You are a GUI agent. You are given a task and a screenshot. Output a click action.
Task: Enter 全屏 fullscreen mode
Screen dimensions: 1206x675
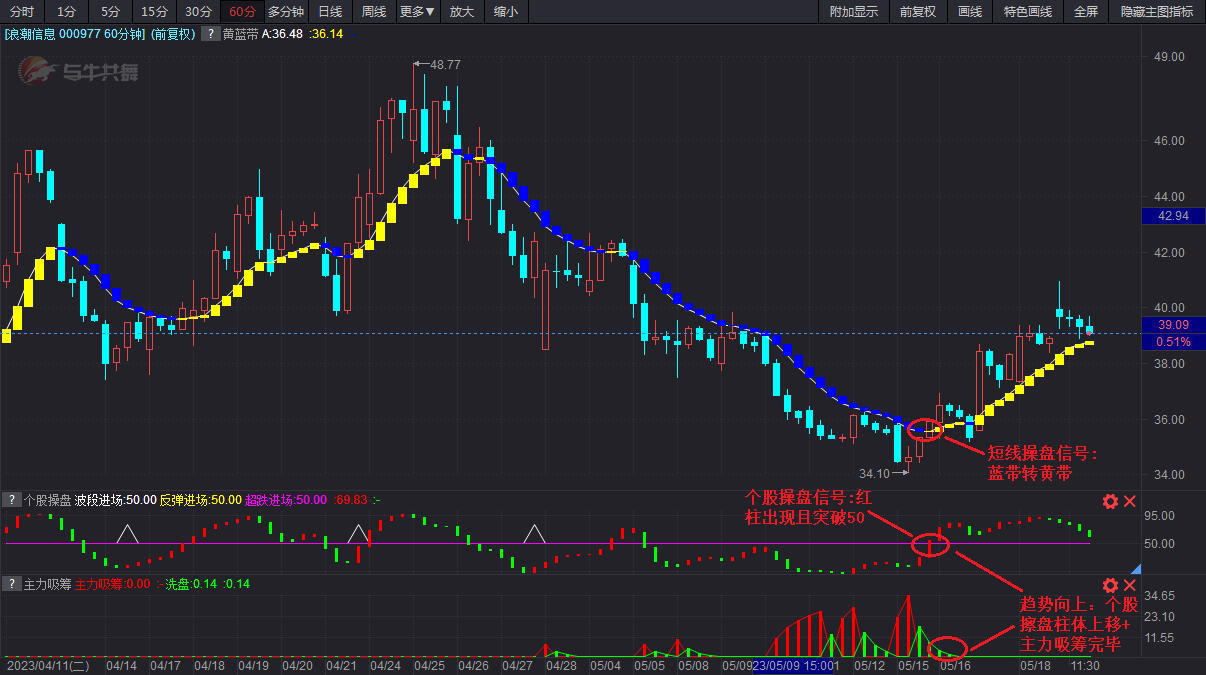pos(1086,12)
